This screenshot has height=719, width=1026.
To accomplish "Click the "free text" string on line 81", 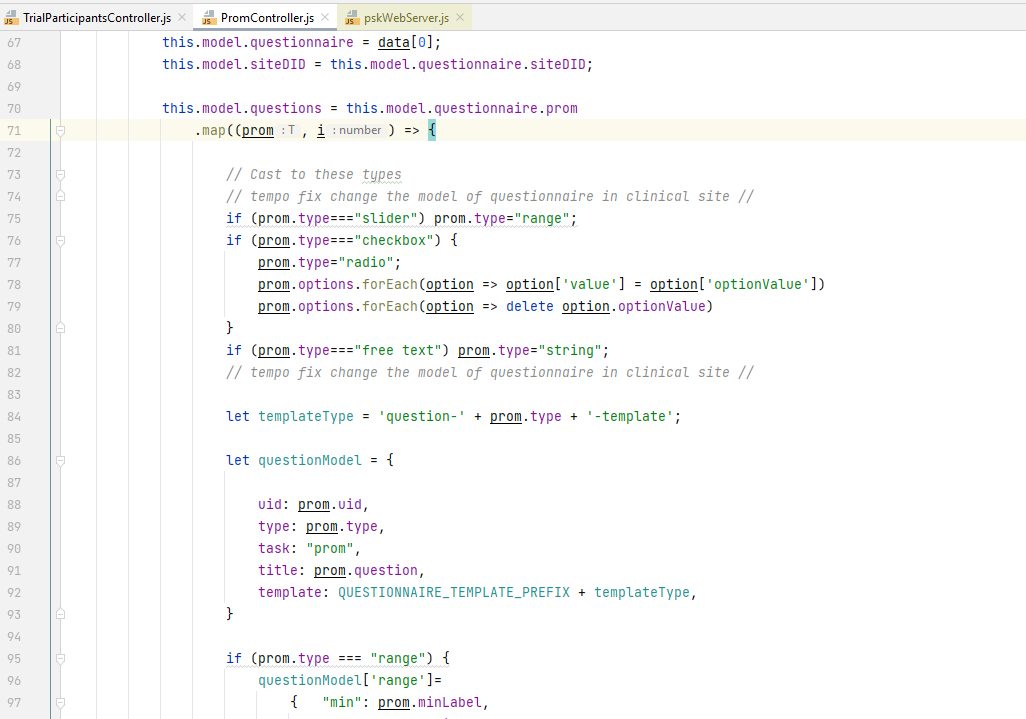I will click(x=398, y=351).
